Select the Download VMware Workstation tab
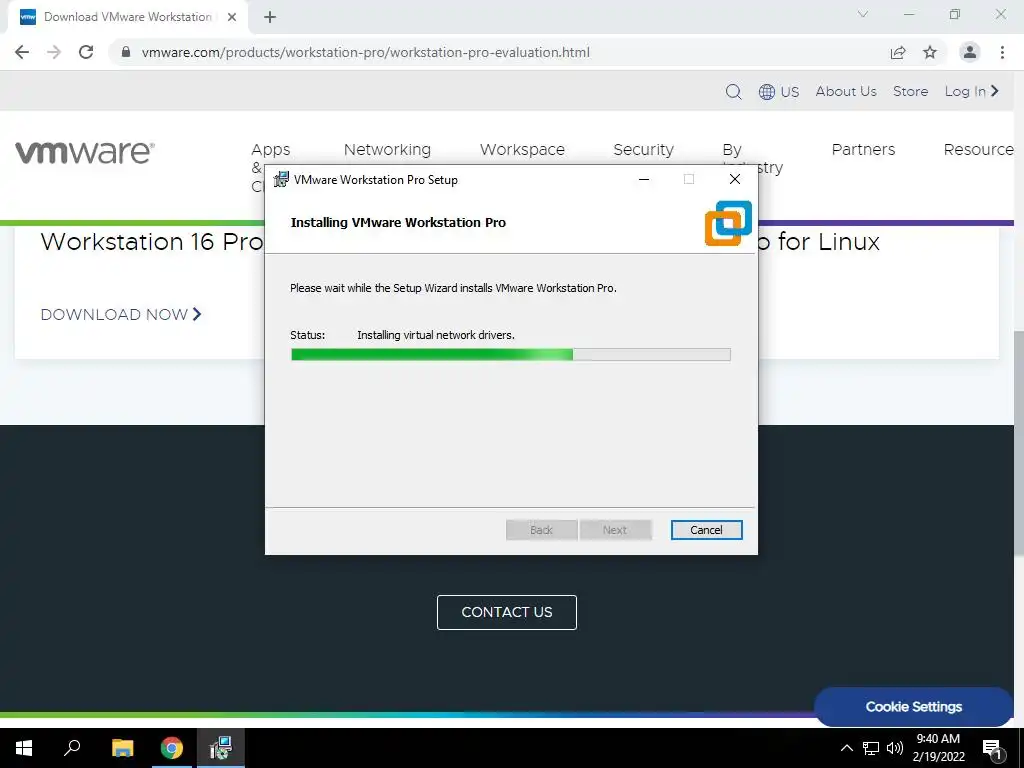The height and width of the screenshot is (768, 1024). pos(128,17)
